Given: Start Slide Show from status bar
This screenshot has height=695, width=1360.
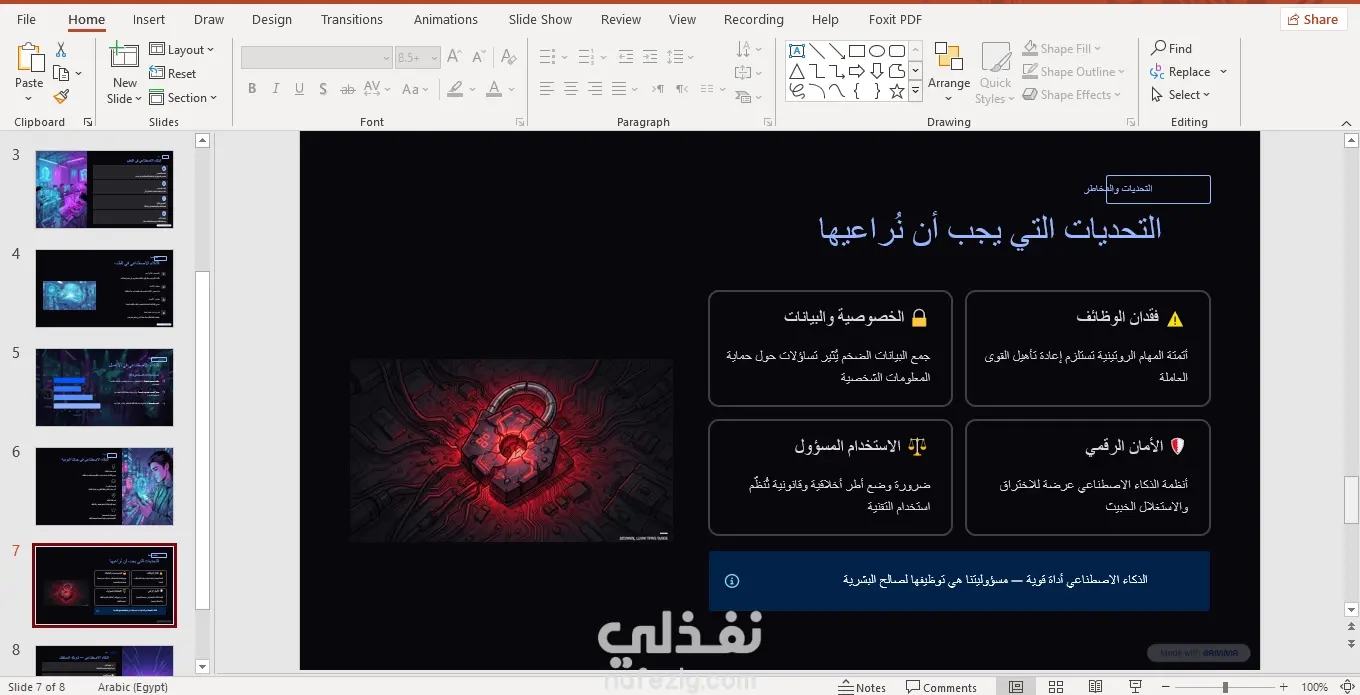Looking at the screenshot, I should tap(1134, 687).
